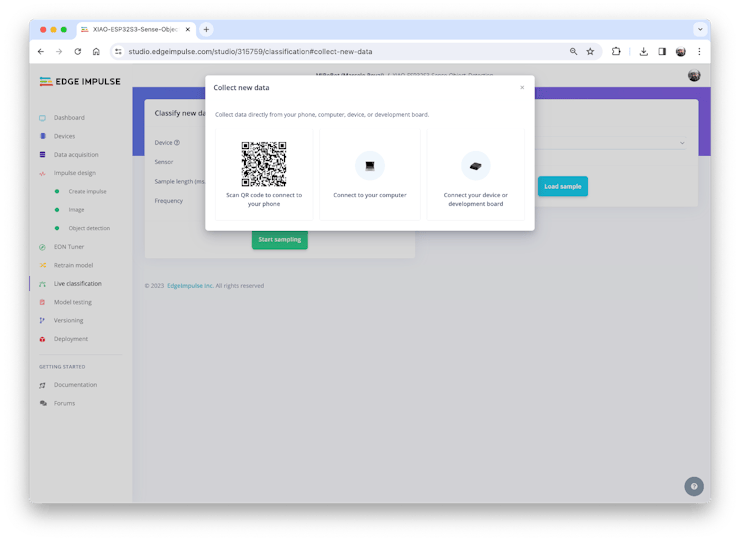Select Live classification in sidebar
This screenshot has width=740, height=541.
pos(77,283)
